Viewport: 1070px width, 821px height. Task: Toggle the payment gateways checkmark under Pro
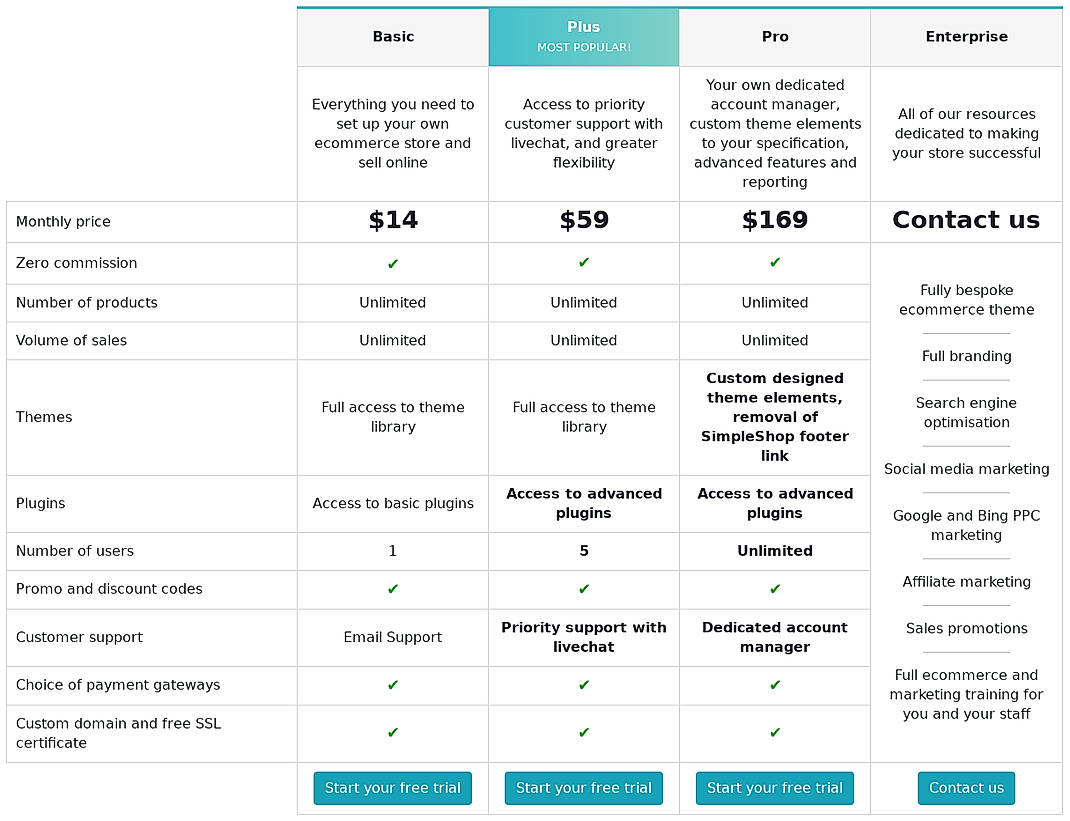[774, 685]
